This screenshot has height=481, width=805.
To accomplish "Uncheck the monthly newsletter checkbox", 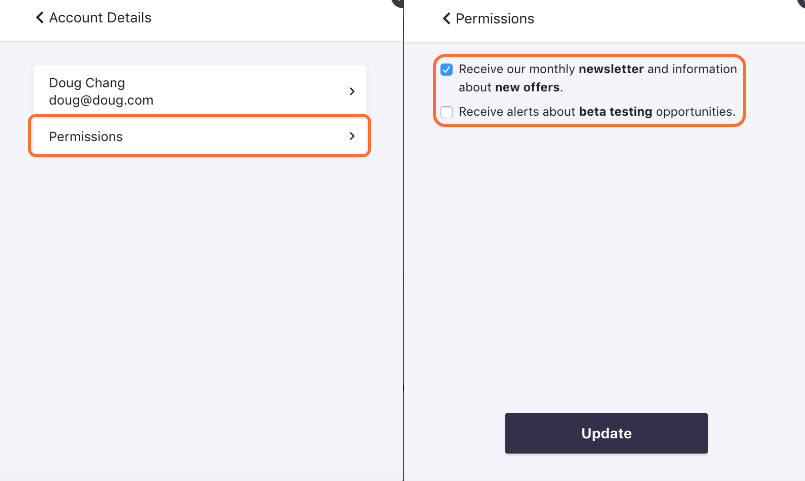I will (447, 70).
